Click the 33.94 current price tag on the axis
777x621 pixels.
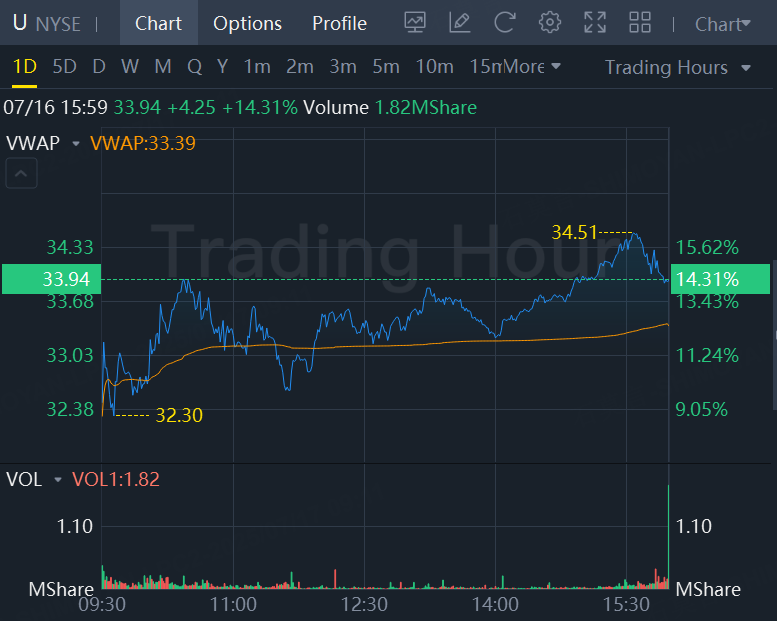click(50, 279)
